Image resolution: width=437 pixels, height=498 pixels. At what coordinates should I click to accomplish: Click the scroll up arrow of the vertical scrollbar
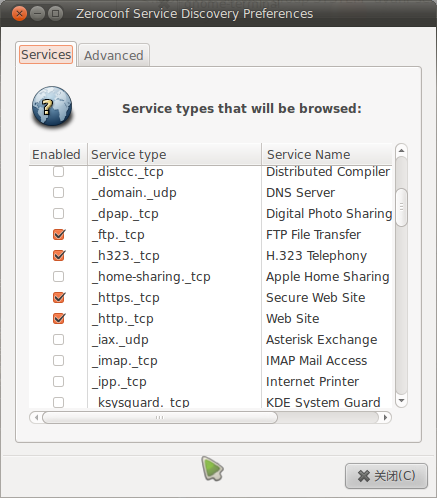point(401,151)
